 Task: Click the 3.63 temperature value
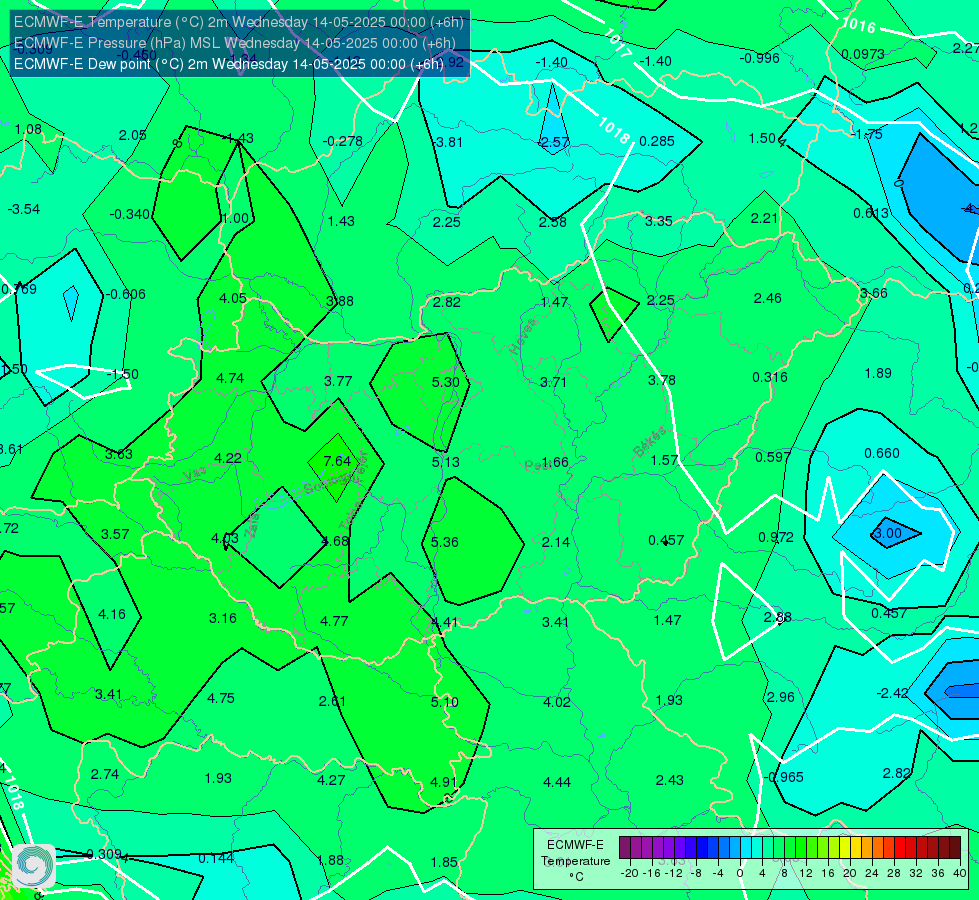coord(119,455)
